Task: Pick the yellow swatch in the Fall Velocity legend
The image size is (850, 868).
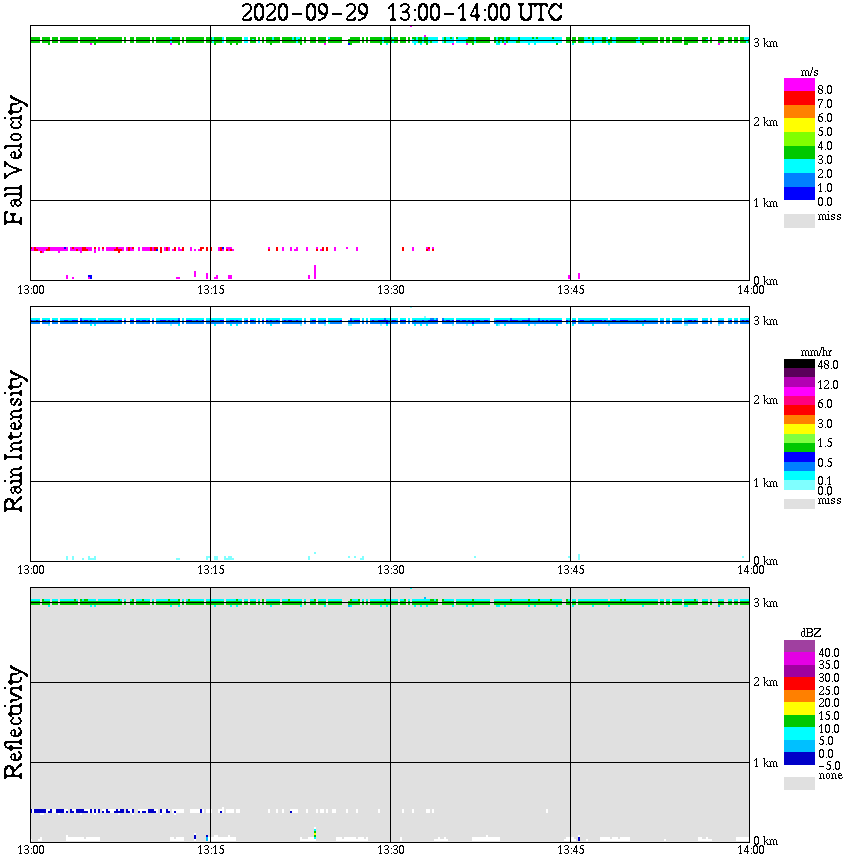Action: (x=799, y=125)
